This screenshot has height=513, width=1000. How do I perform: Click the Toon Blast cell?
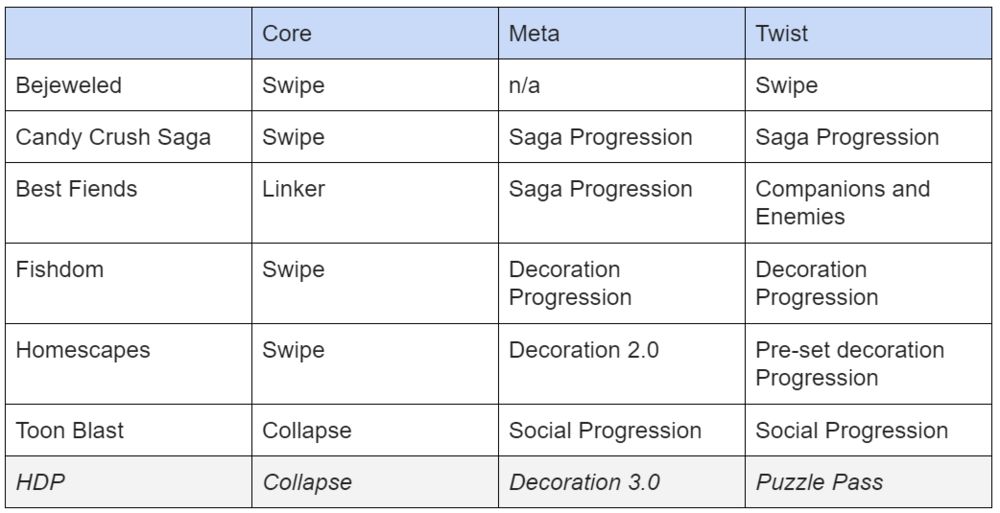pyautogui.click(x=128, y=430)
